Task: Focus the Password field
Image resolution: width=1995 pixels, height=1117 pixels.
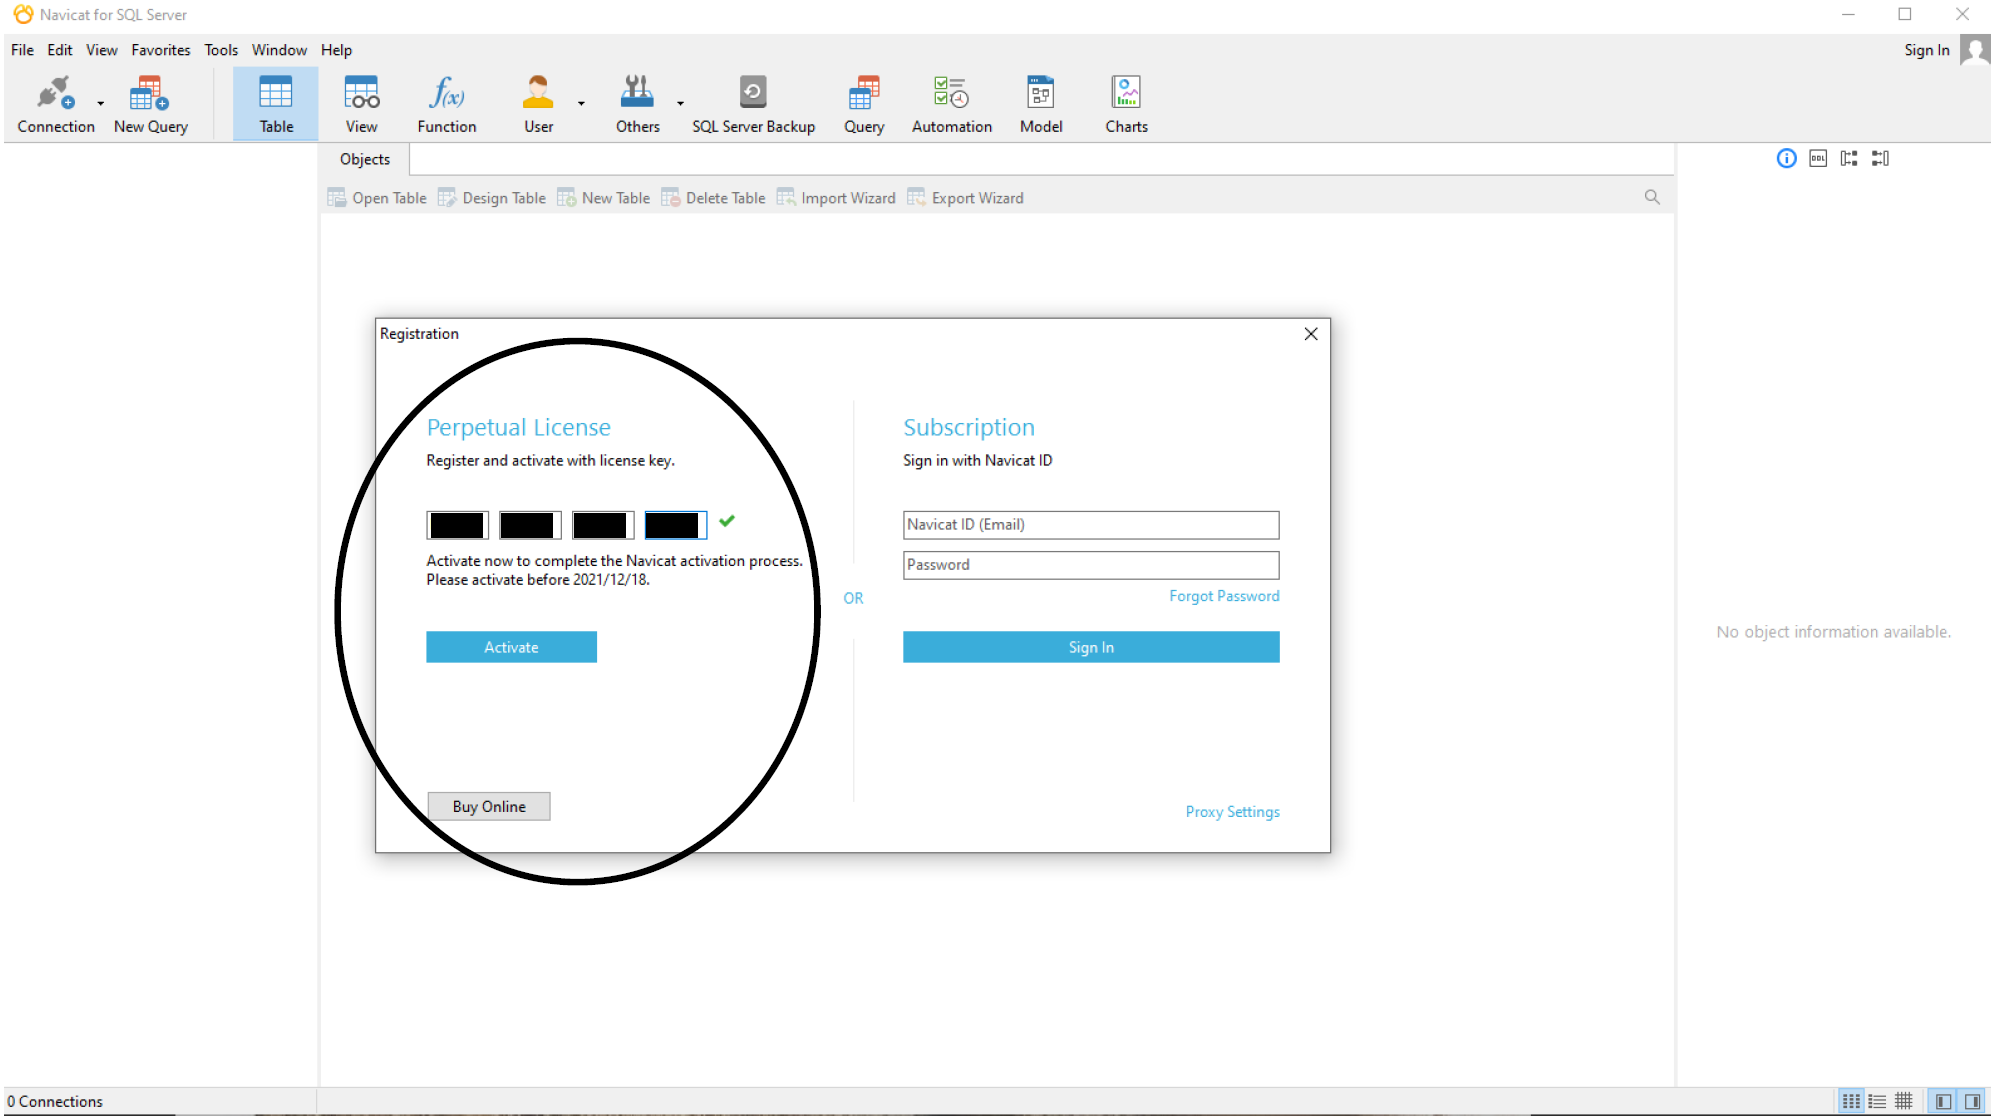Action: [x=1091, y=565]
